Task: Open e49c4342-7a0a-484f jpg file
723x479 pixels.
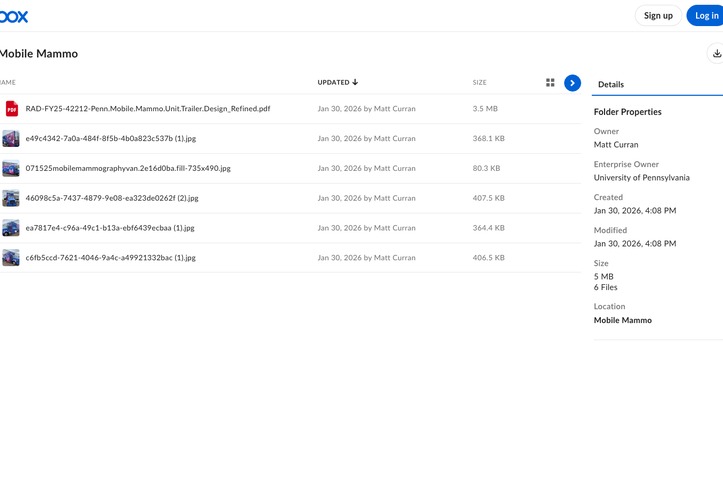Action: pos(111,138)
